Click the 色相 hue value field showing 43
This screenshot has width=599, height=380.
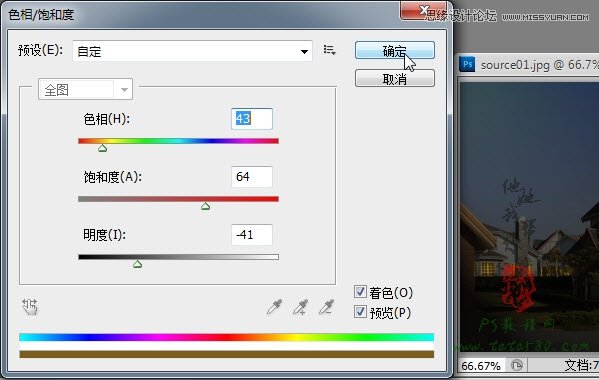tap(252, 119)
